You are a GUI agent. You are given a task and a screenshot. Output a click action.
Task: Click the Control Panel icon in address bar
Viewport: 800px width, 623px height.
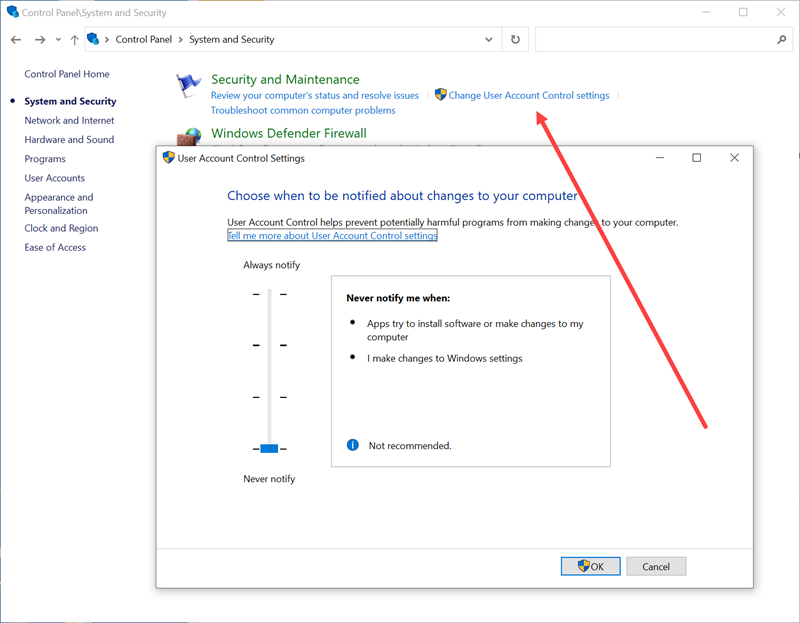point(93,39)
